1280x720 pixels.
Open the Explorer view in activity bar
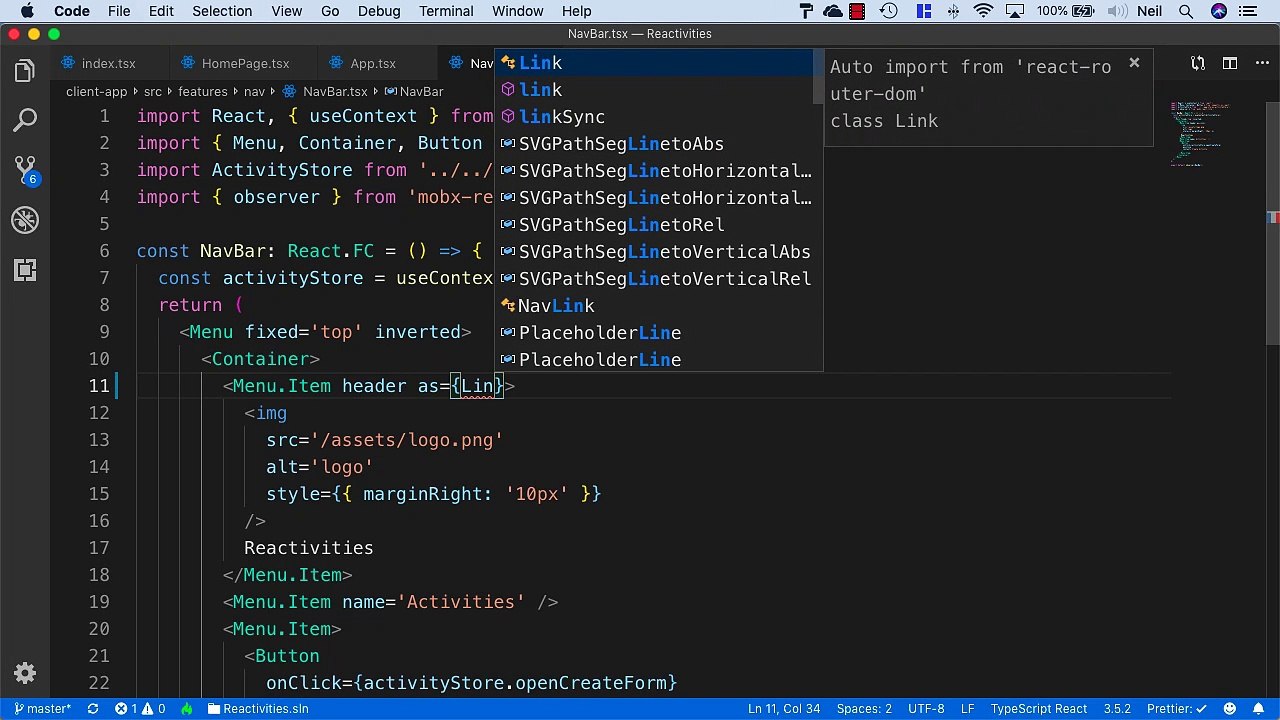pyautogui.click(x=25, y=71)
